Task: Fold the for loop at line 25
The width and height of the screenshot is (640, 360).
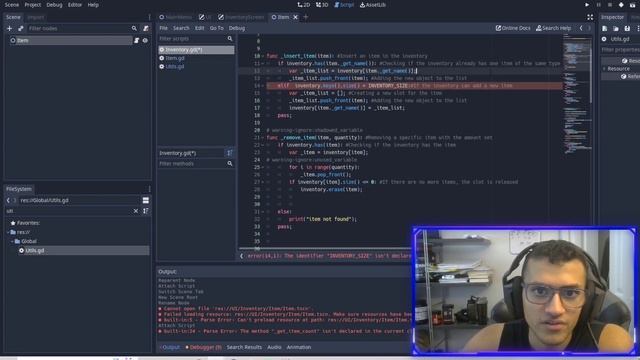Action: pyautogui.click(x=263, y=167)
